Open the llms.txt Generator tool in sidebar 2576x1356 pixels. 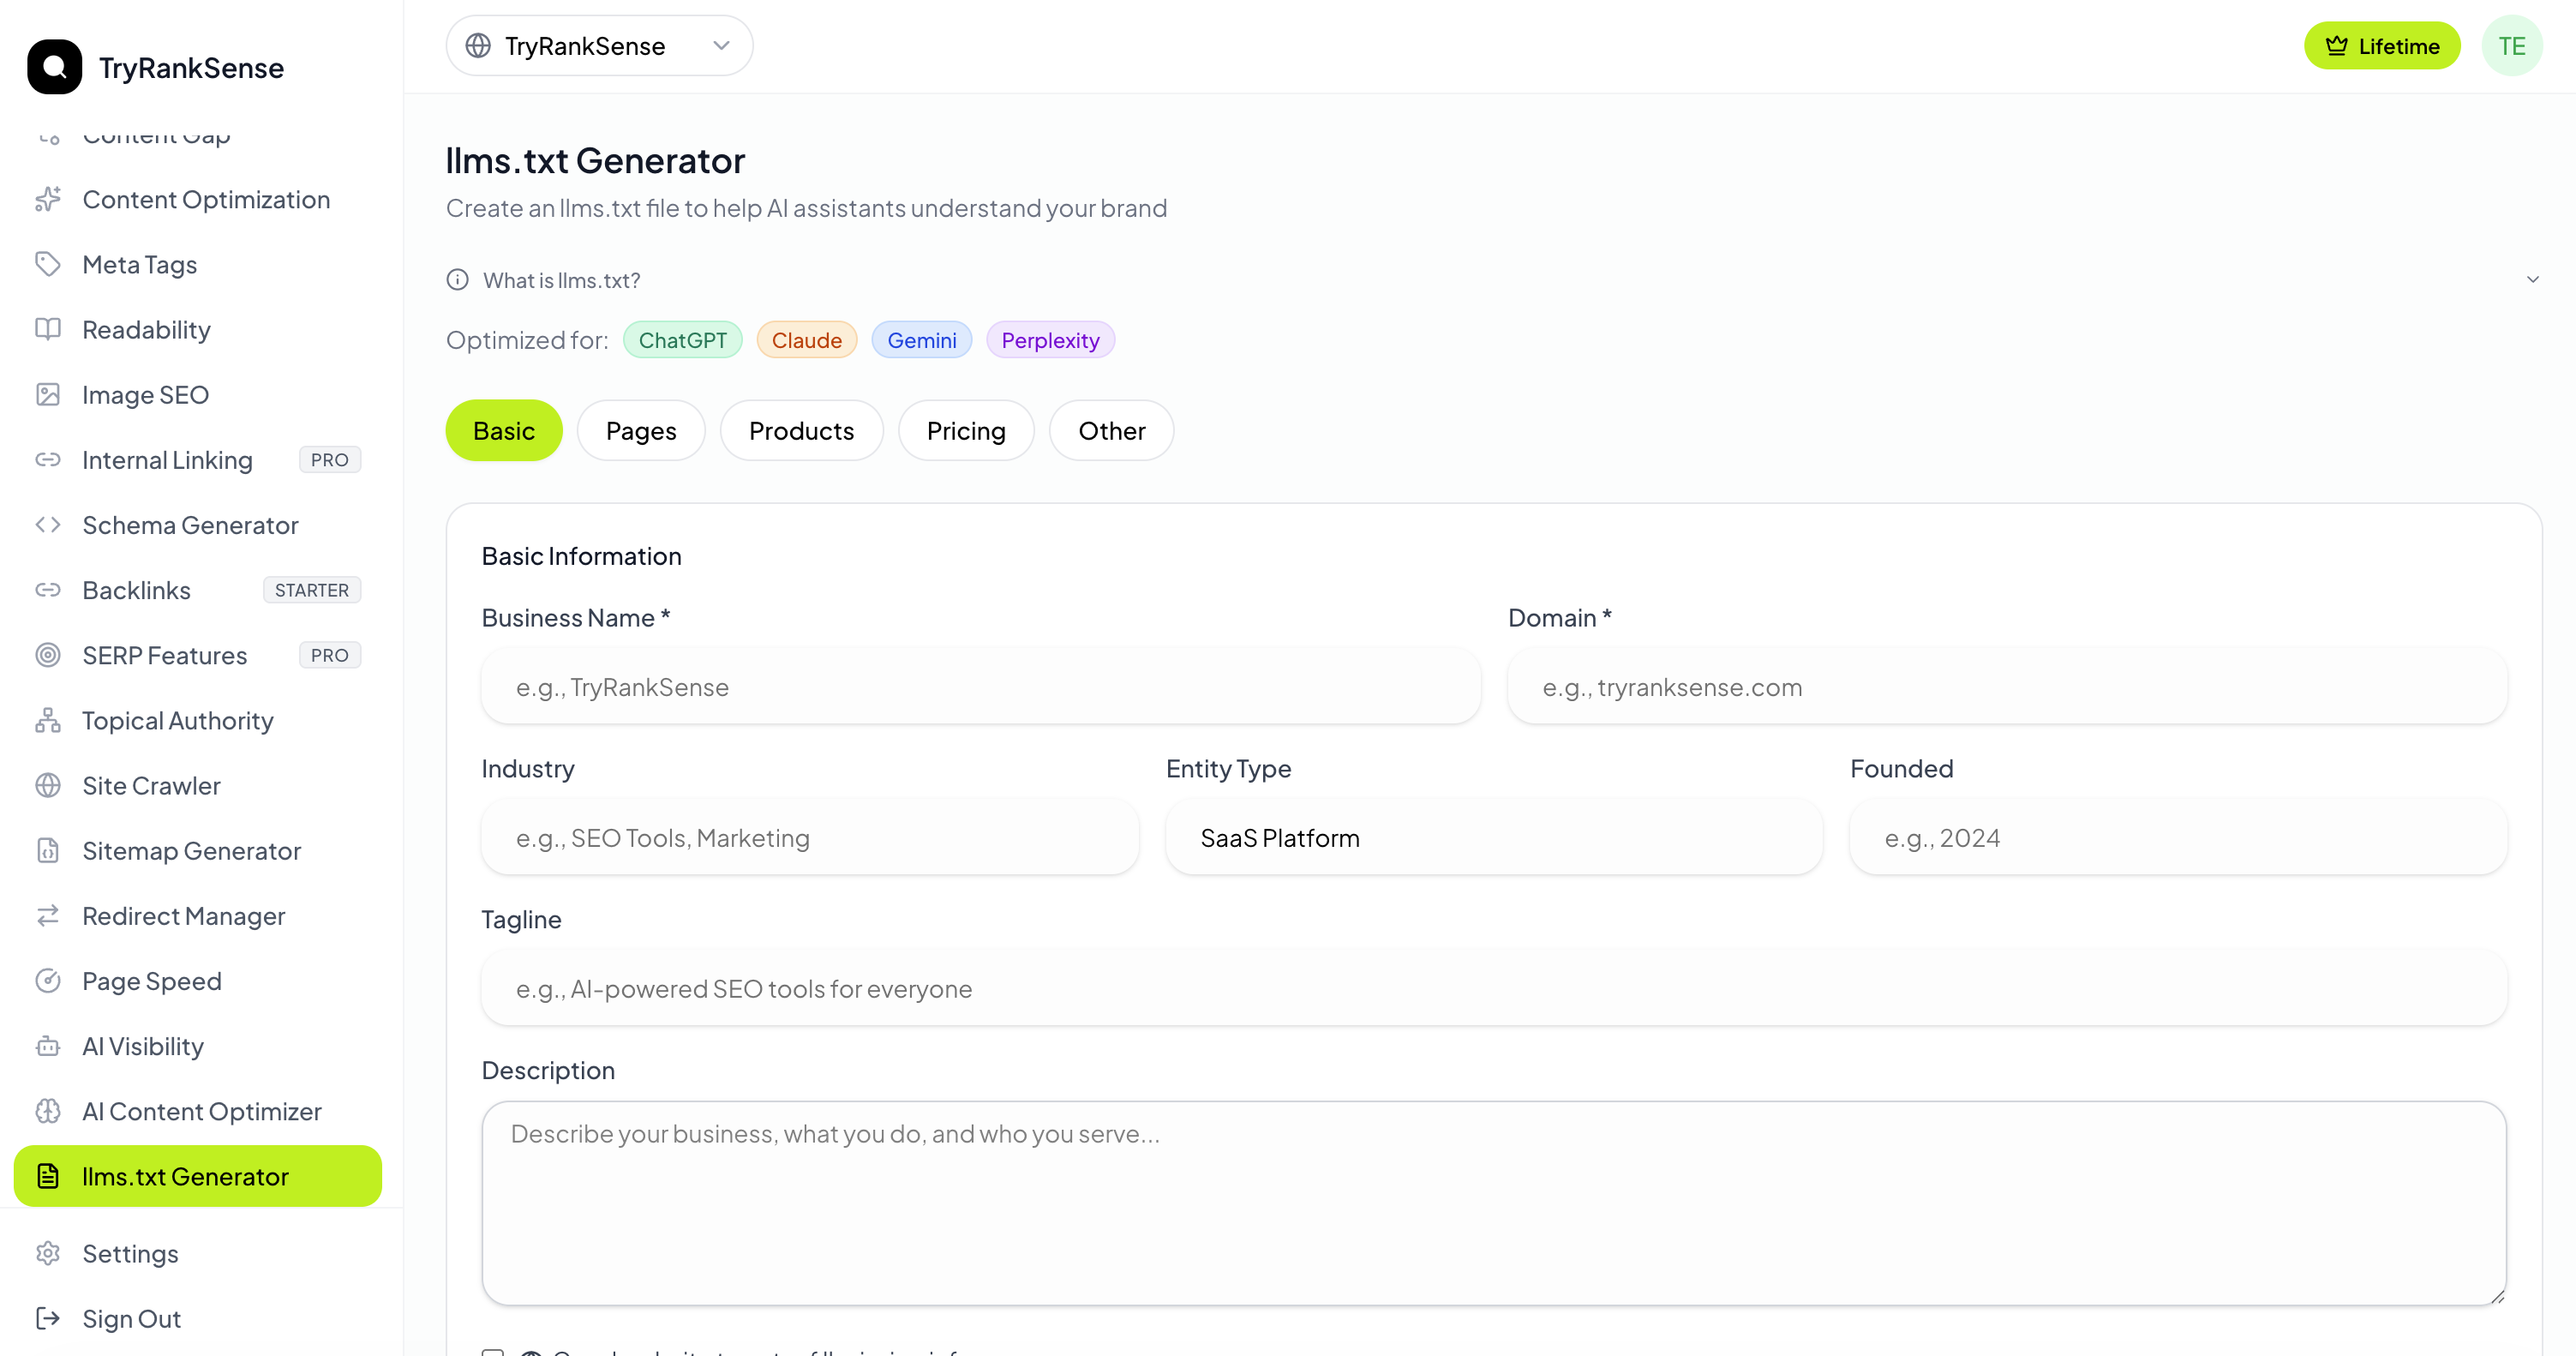point(186,1176)
